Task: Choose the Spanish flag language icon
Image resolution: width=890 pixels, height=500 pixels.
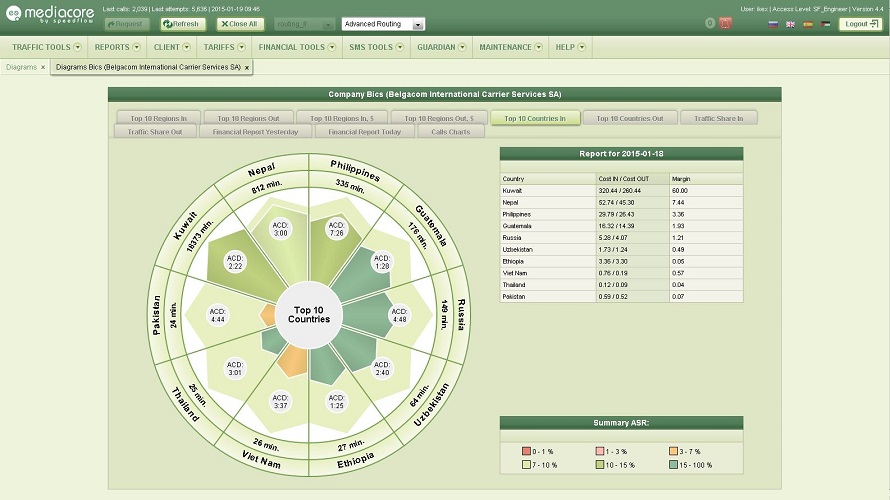Action: click(x=807, y=23)
